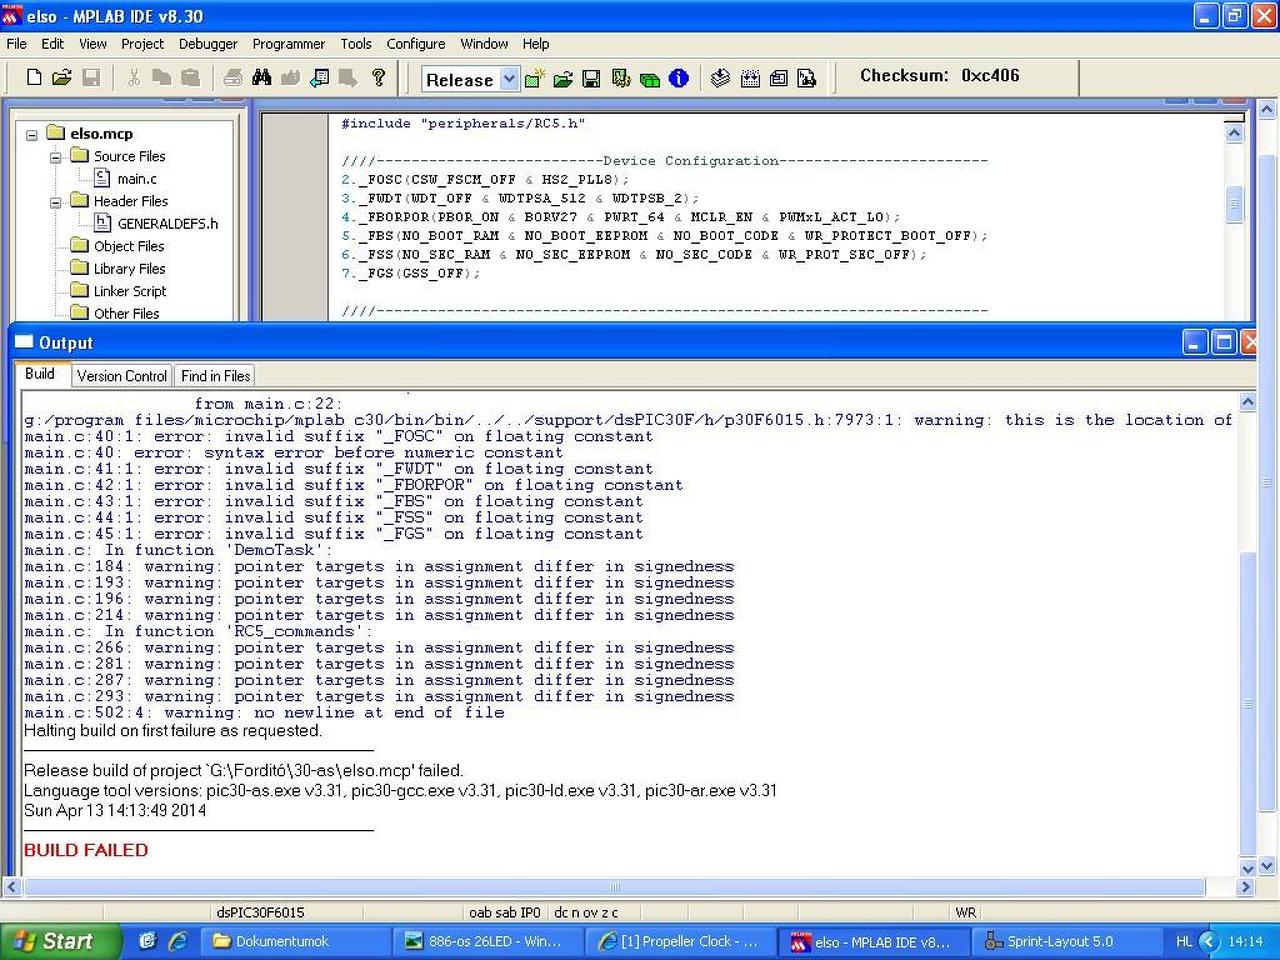The width and height of the screenshot is (1280, 960).
Task: Click the Paste toolbar icon
Action: (190, 77)
